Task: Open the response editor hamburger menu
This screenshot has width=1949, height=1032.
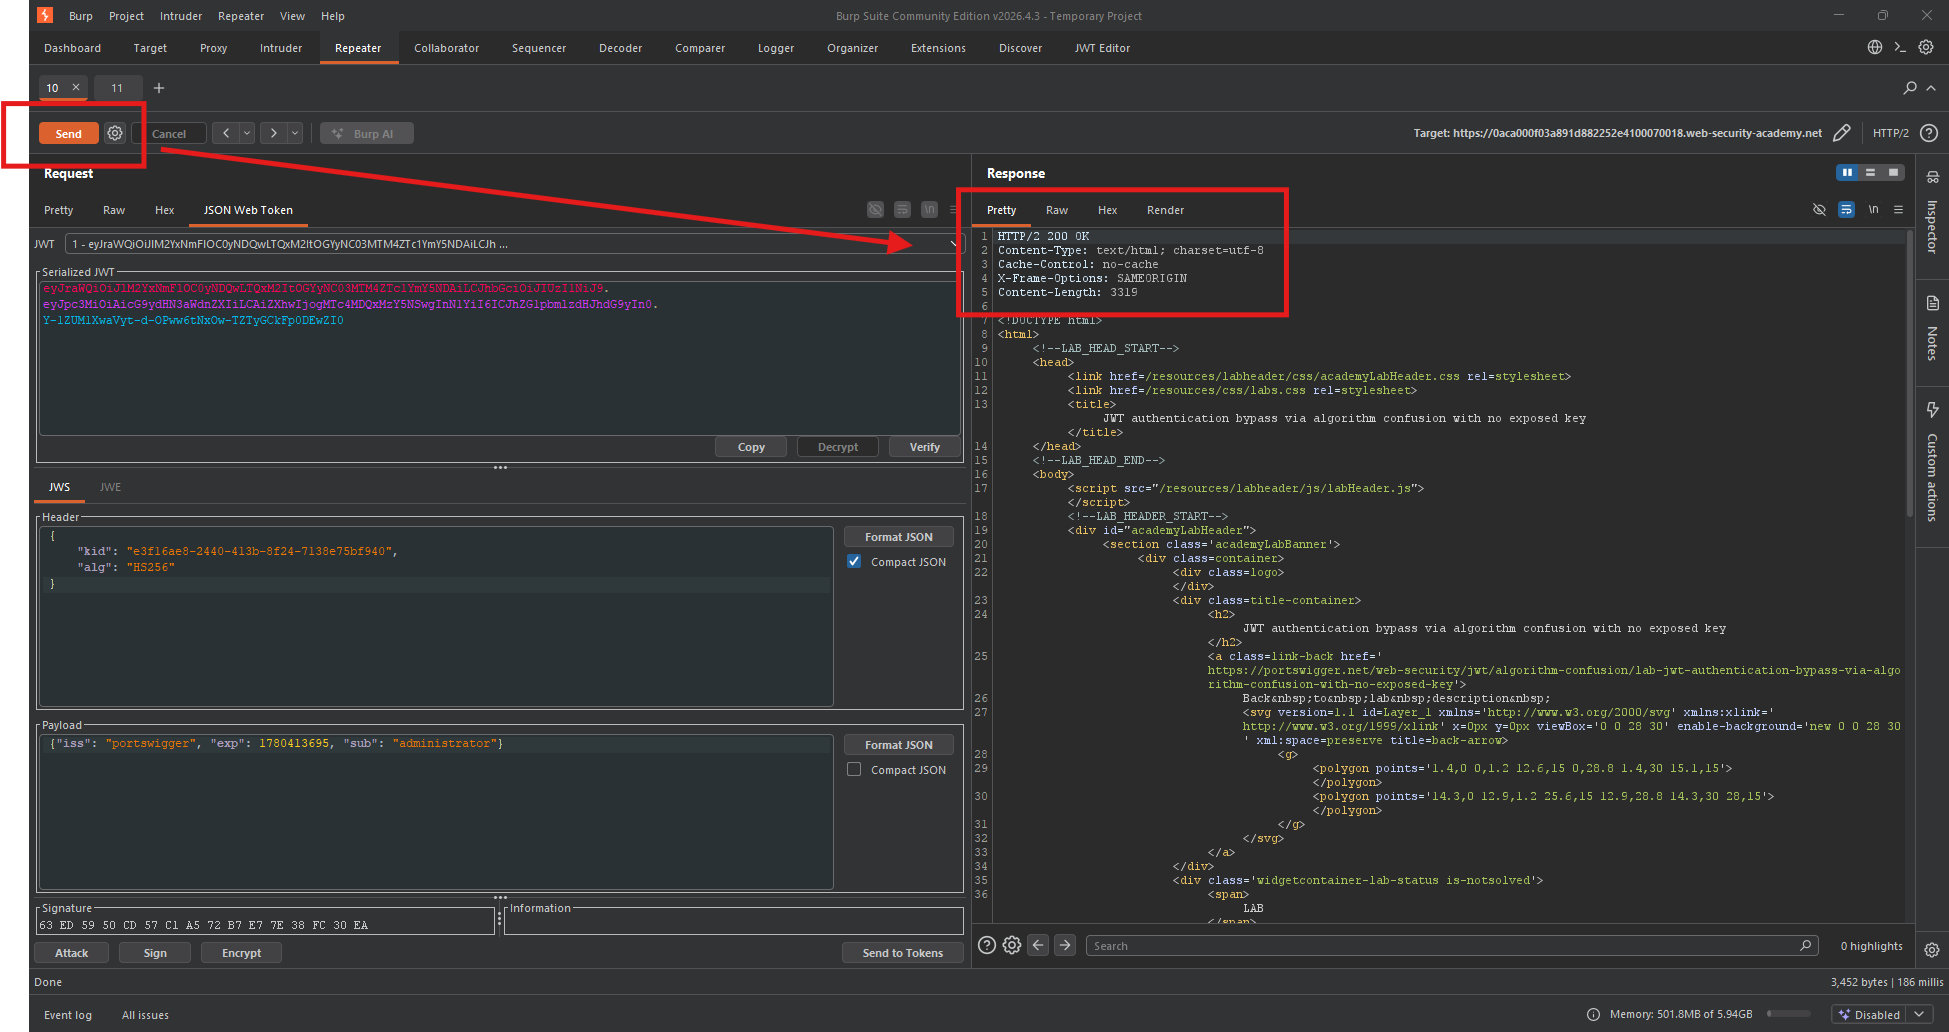Action: pyautogui.click(x=1898, y=209)
